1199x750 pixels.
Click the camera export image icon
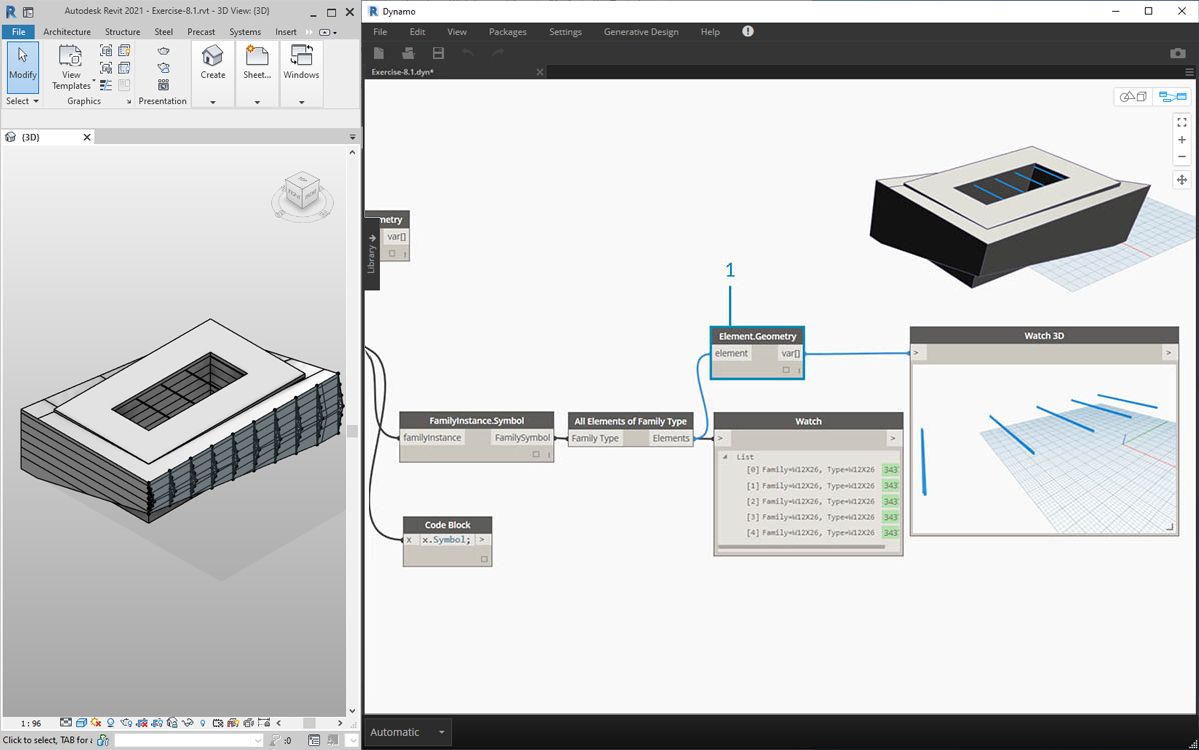coord(1178,53)
